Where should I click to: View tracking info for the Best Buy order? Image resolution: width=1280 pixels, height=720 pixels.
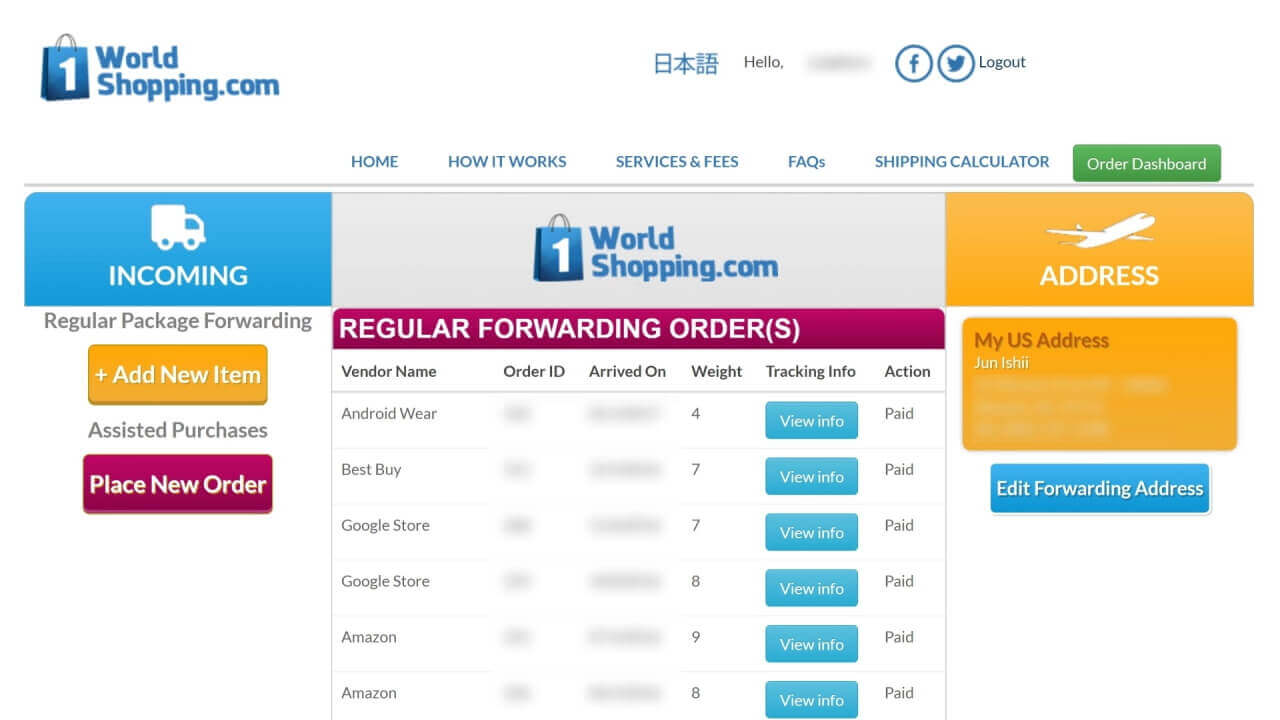coord(811,476)
